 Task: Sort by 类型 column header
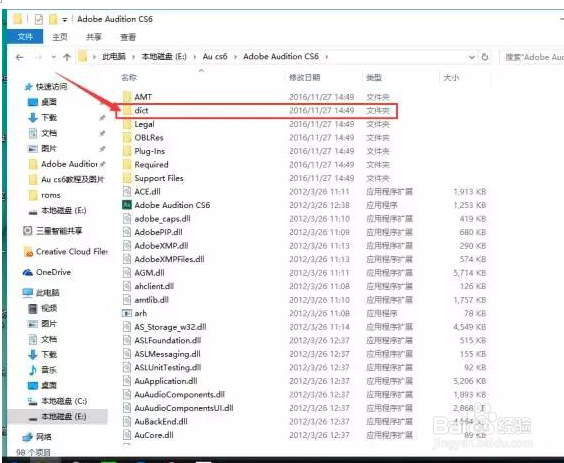(374, 77)
